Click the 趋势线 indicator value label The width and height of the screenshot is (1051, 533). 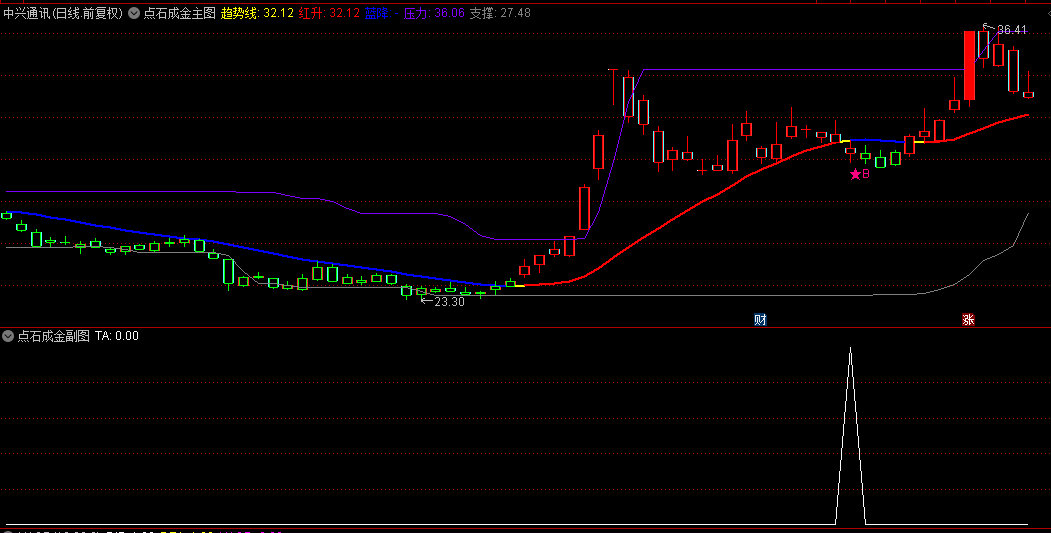[257, 13]
